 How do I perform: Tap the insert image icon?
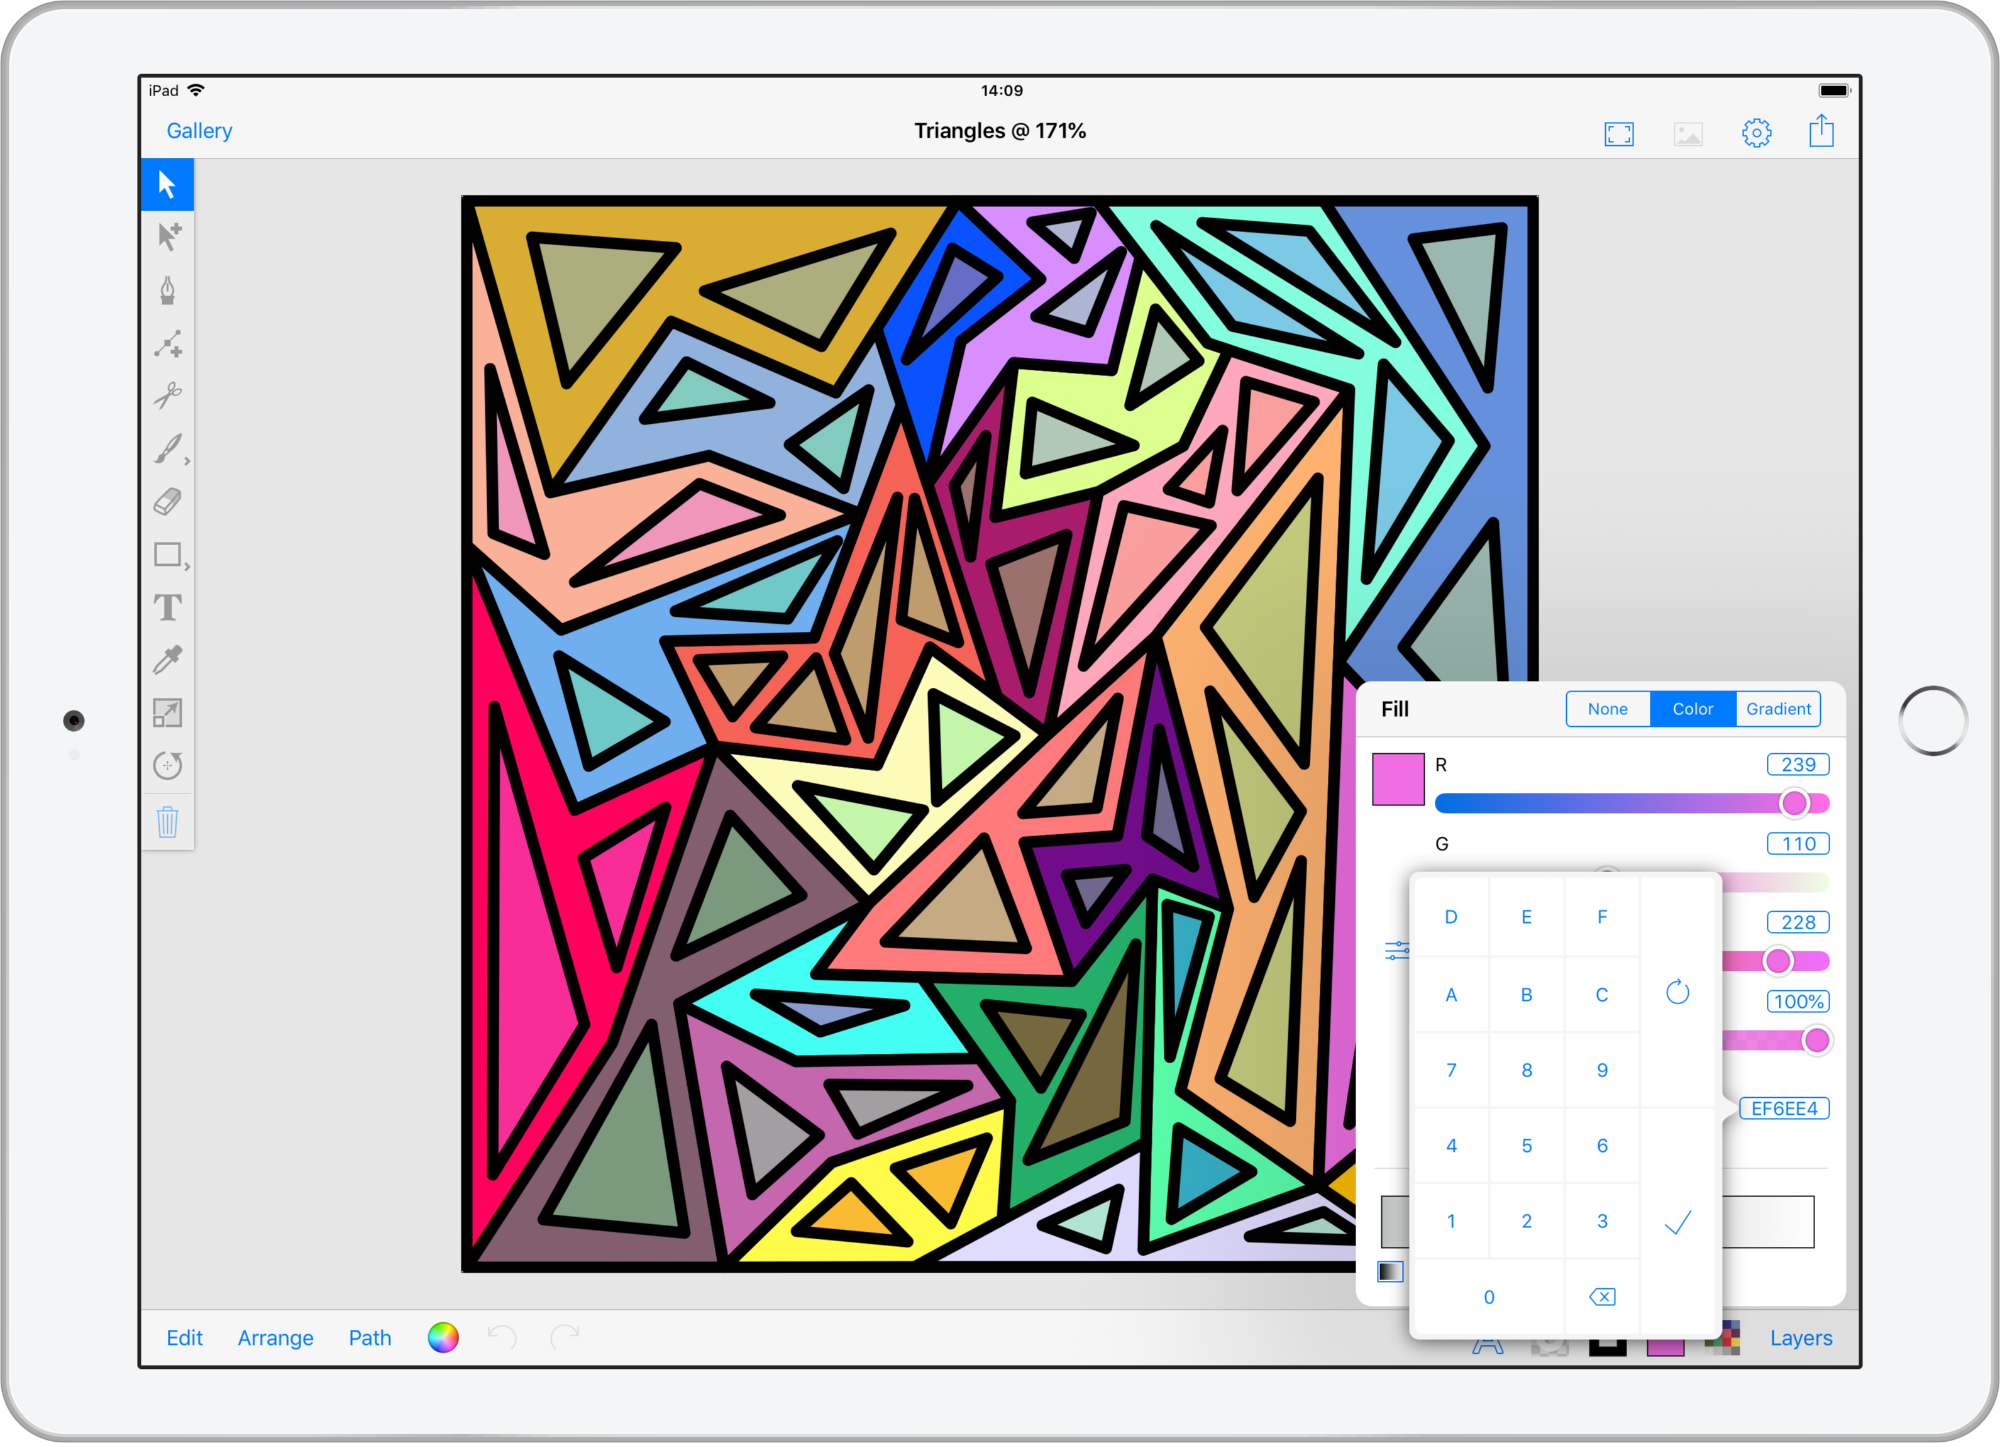pos(1688,133)
